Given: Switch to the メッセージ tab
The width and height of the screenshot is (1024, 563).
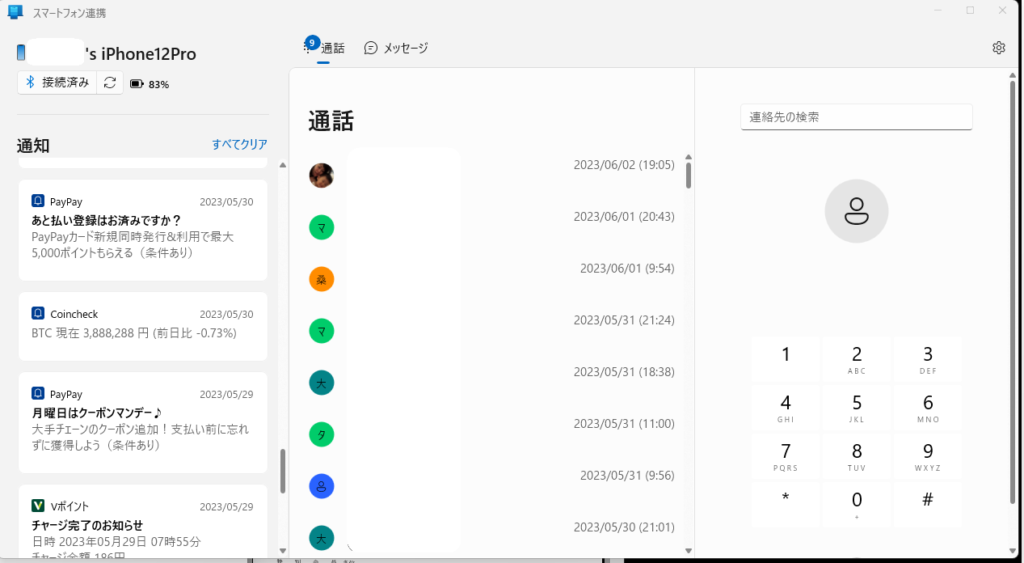Looking at the screenshot, I should click(396, 48).
